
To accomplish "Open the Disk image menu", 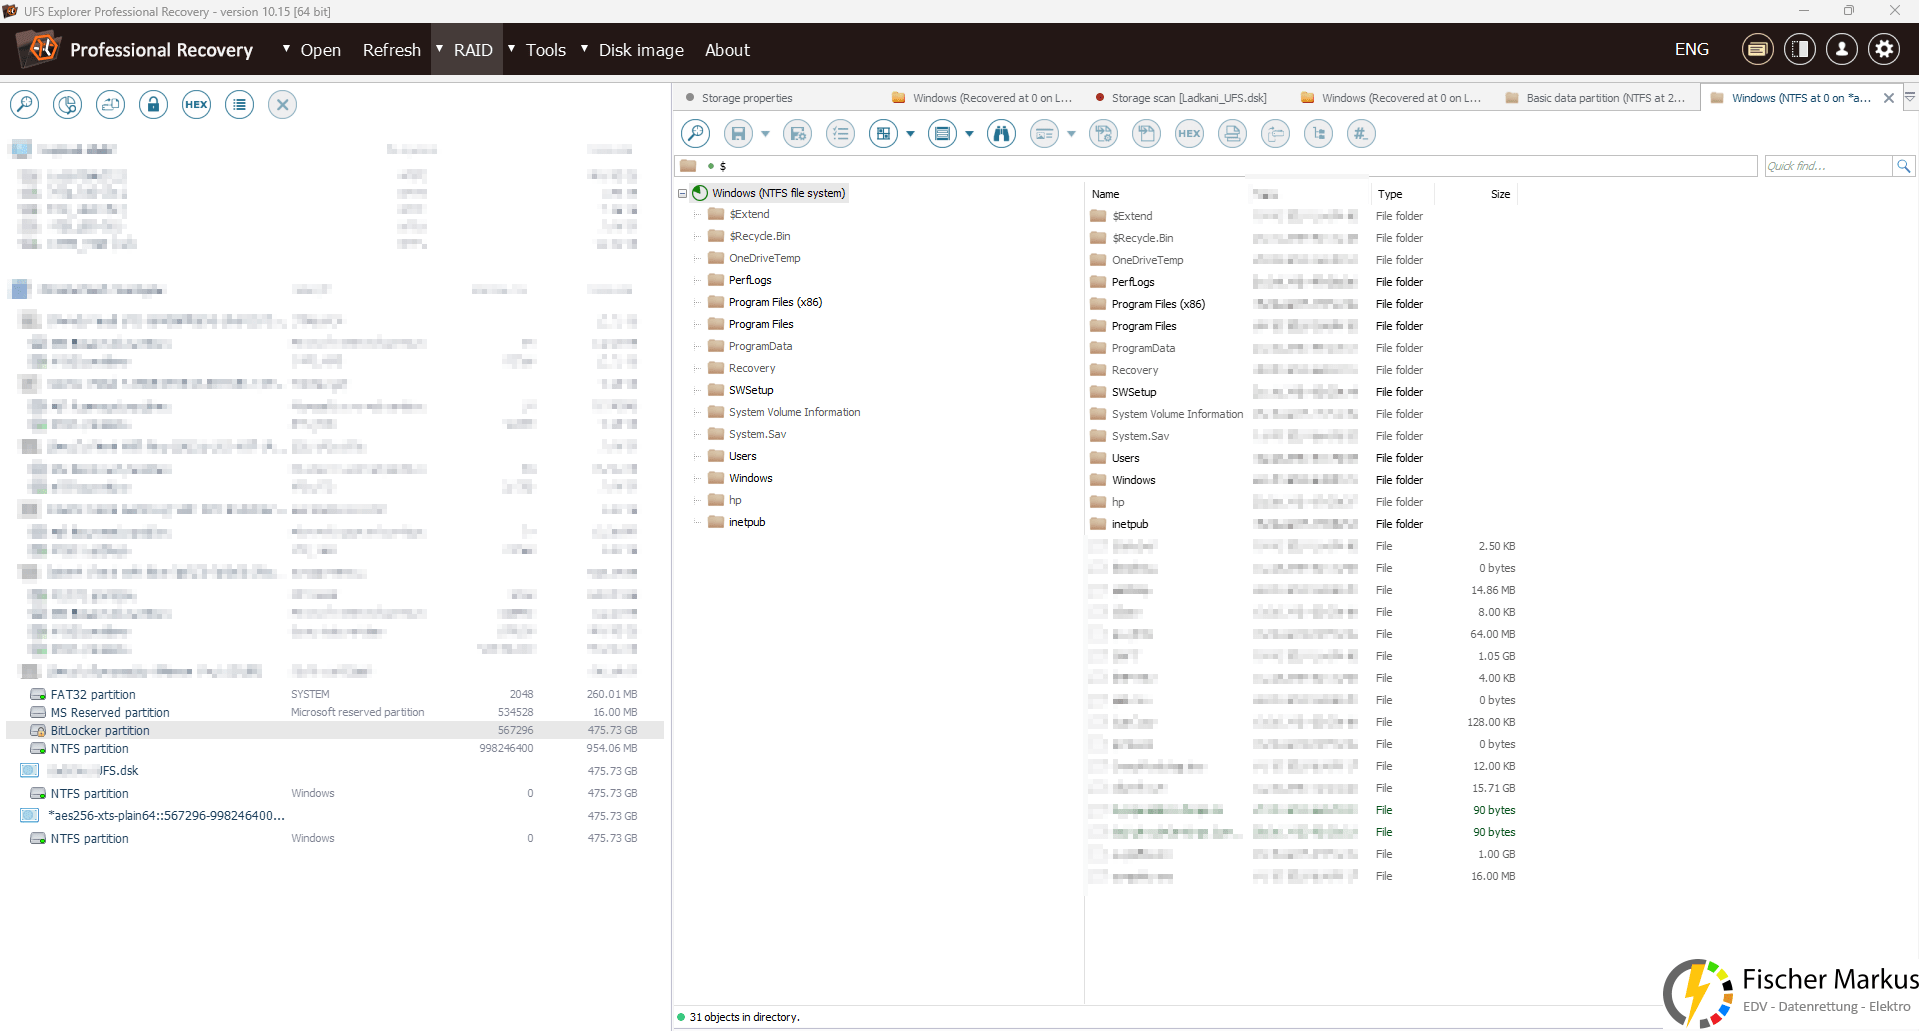I will 640,50.
